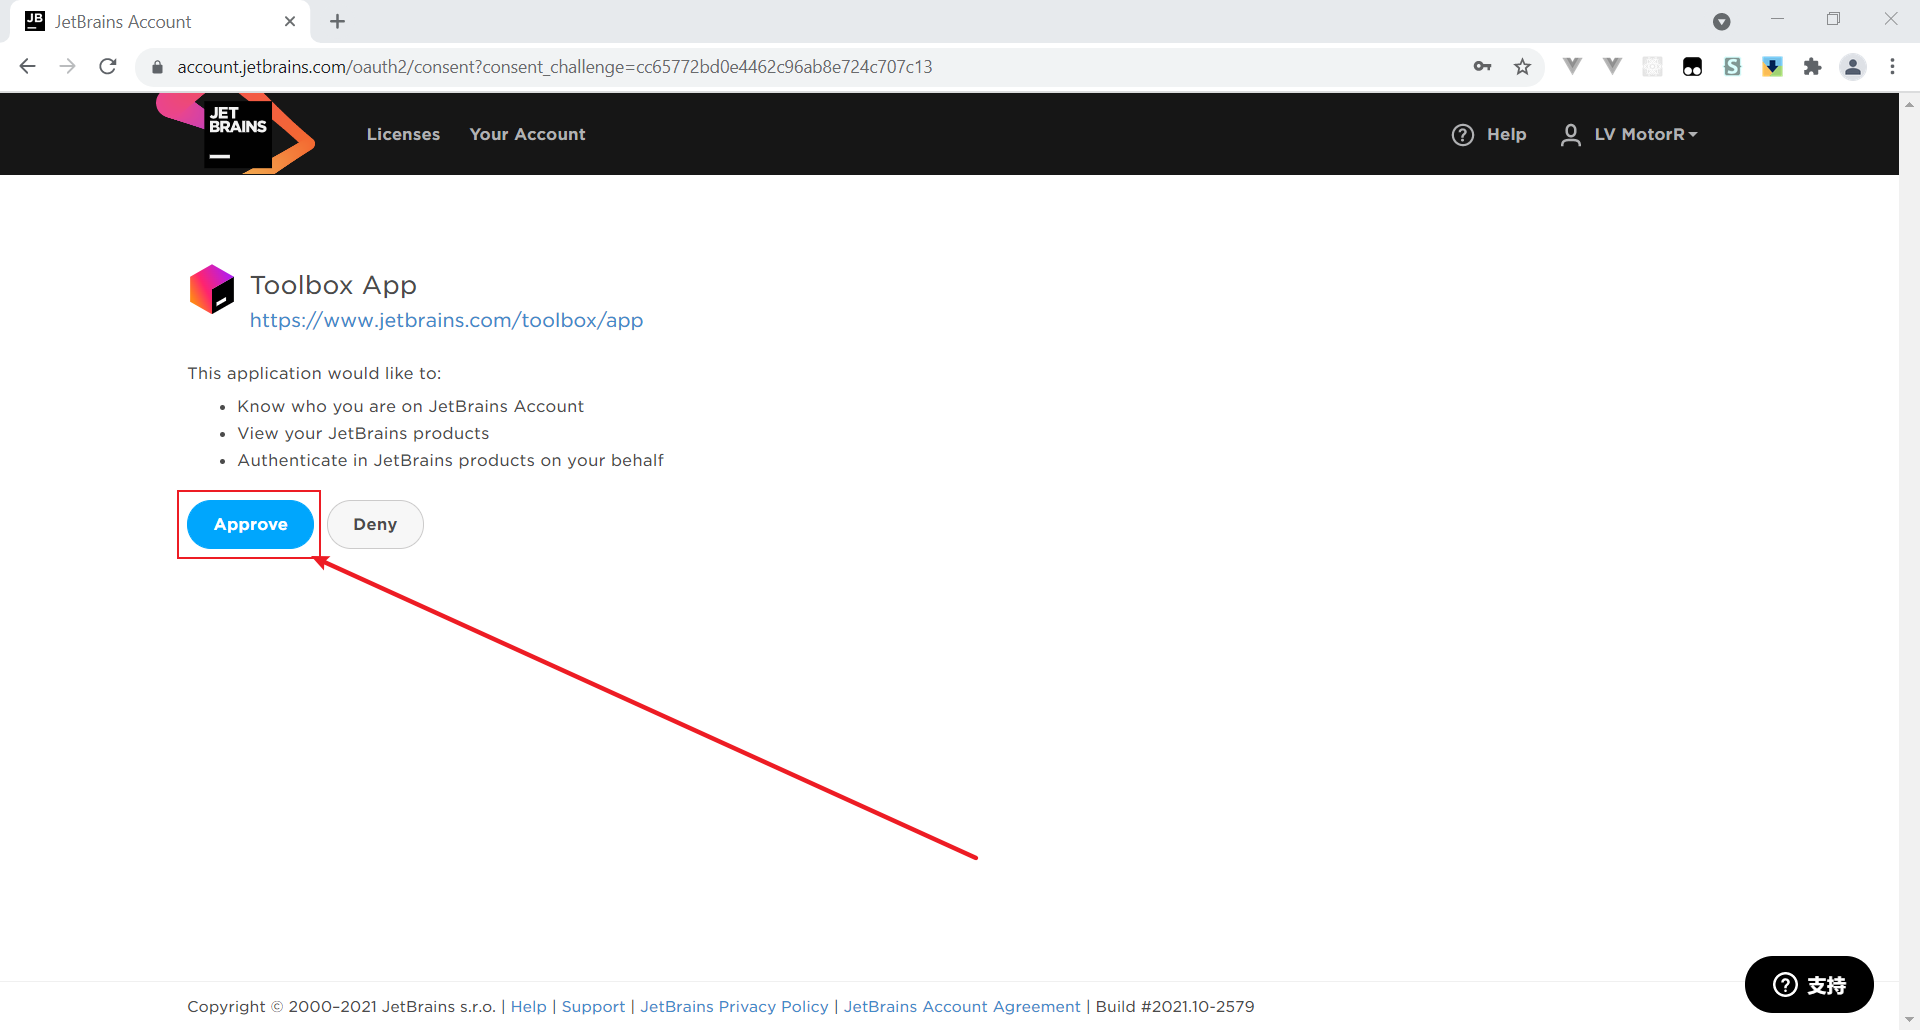Go back with browser back arrow
1920x1030 pixels.
pyautogui.click(x=28, y=67)
